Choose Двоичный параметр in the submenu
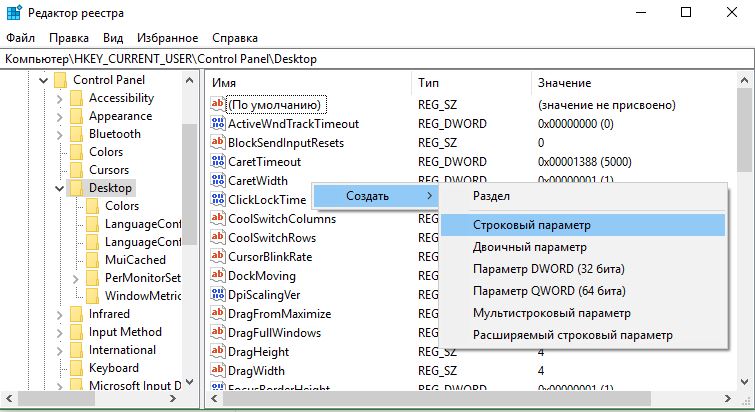Image resolution: width=755 pixels, height=412 pixels. pos(583,247)
